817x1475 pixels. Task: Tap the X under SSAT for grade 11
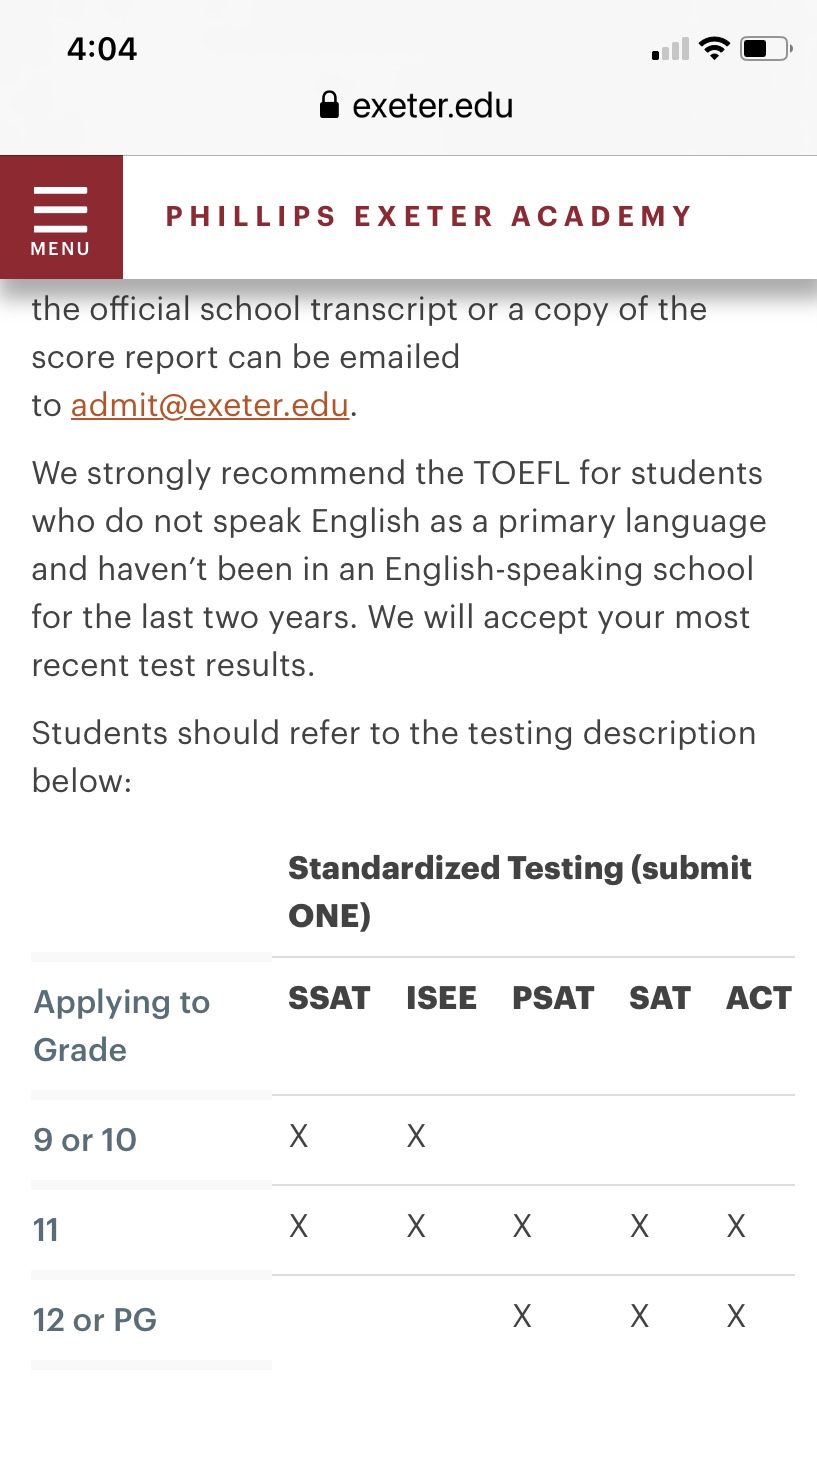pyautogui.click(x=299, y=1226)
